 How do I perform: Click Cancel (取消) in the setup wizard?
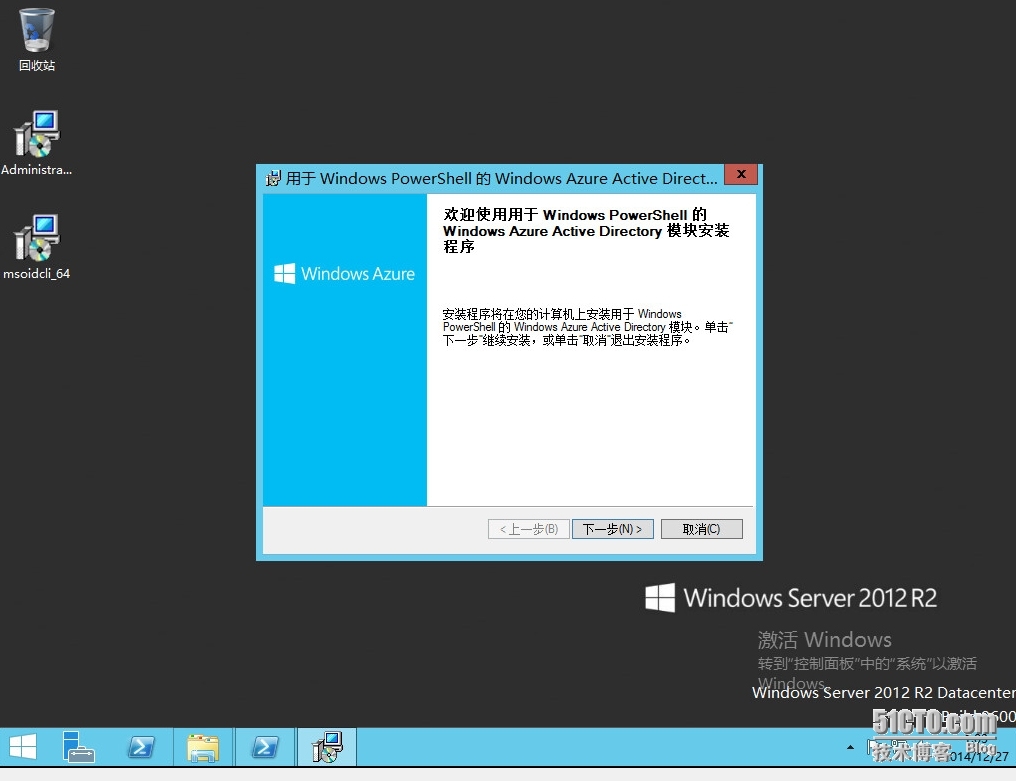[702, 529]
